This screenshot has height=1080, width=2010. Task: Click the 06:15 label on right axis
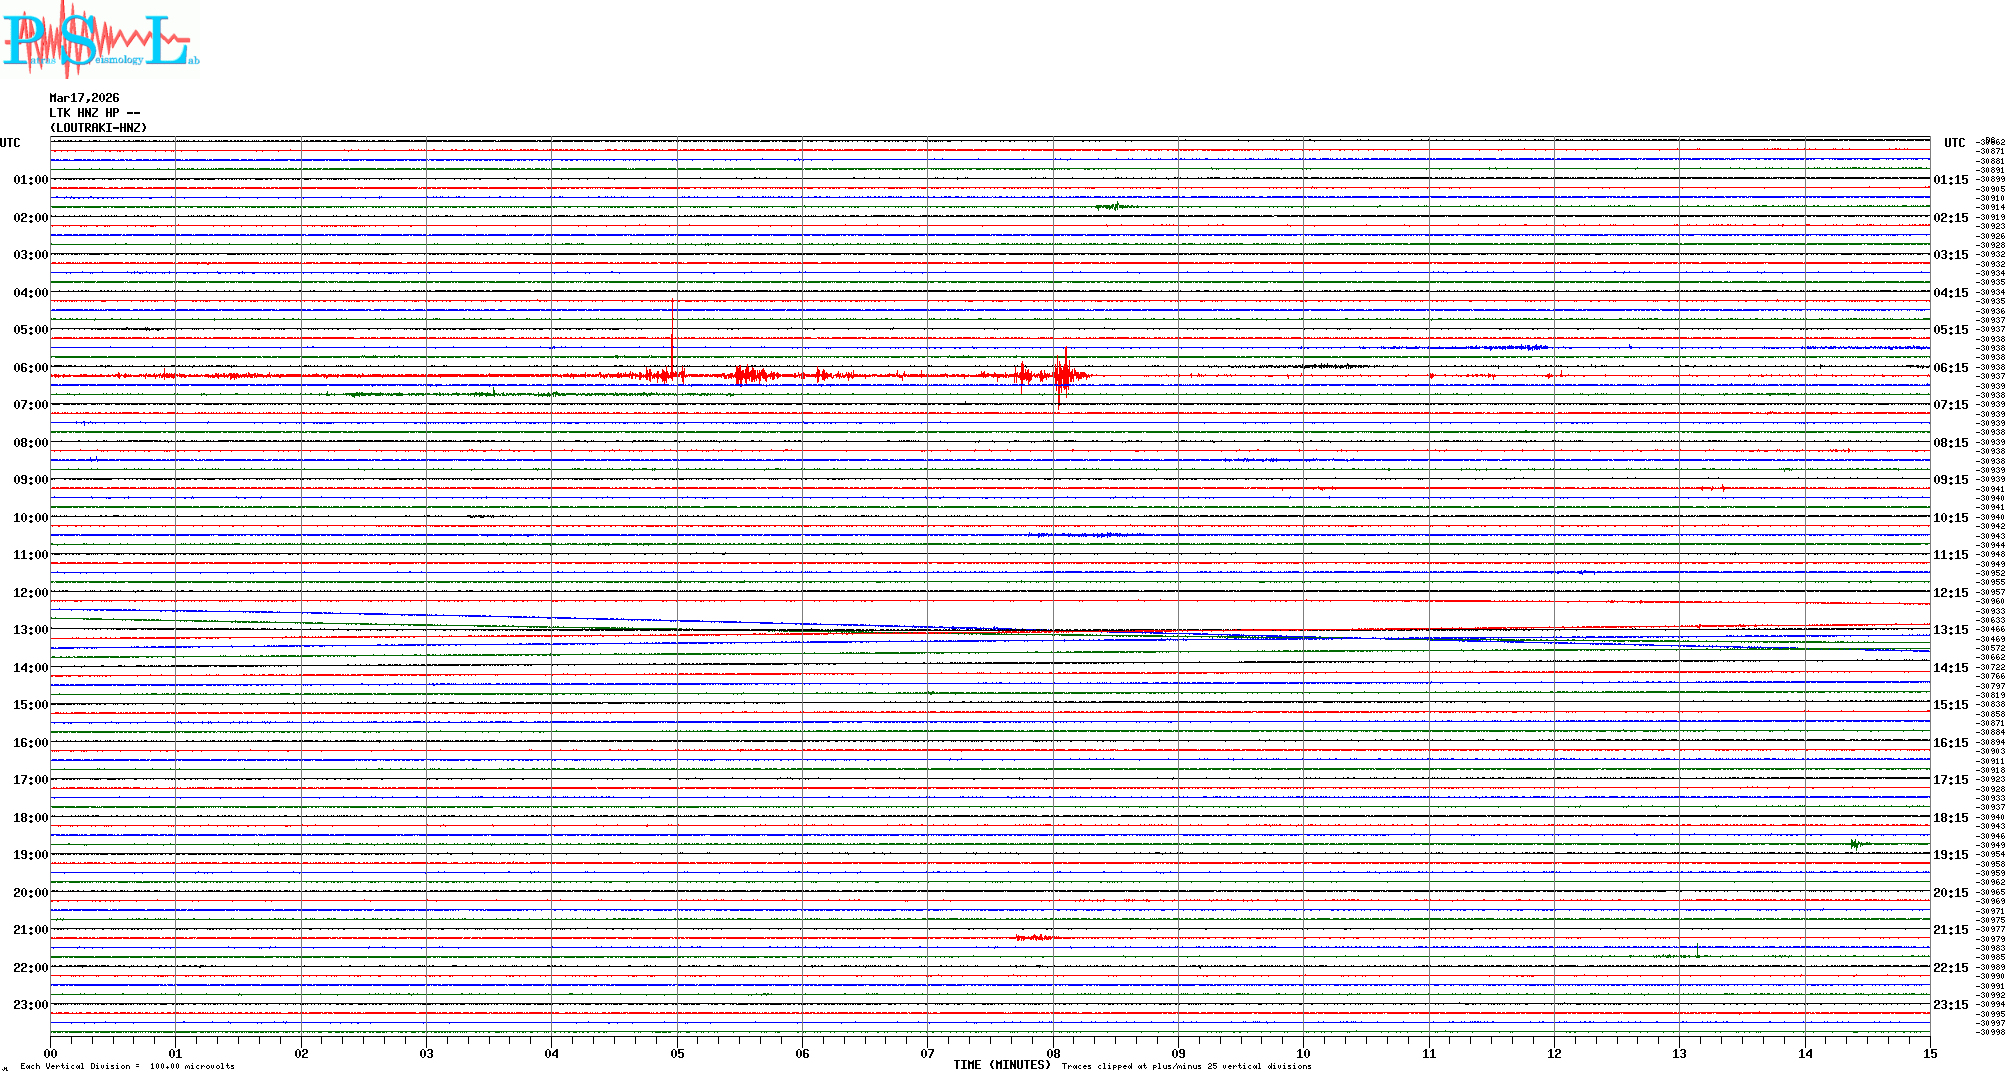[1950, 368]
